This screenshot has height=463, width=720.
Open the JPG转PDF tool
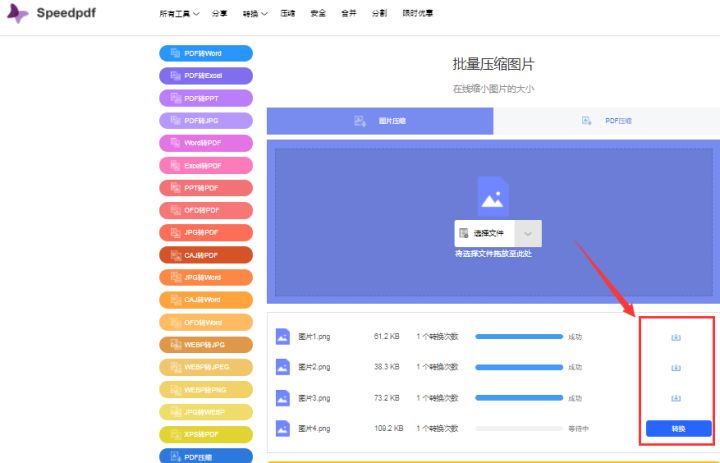click(206, 232)
